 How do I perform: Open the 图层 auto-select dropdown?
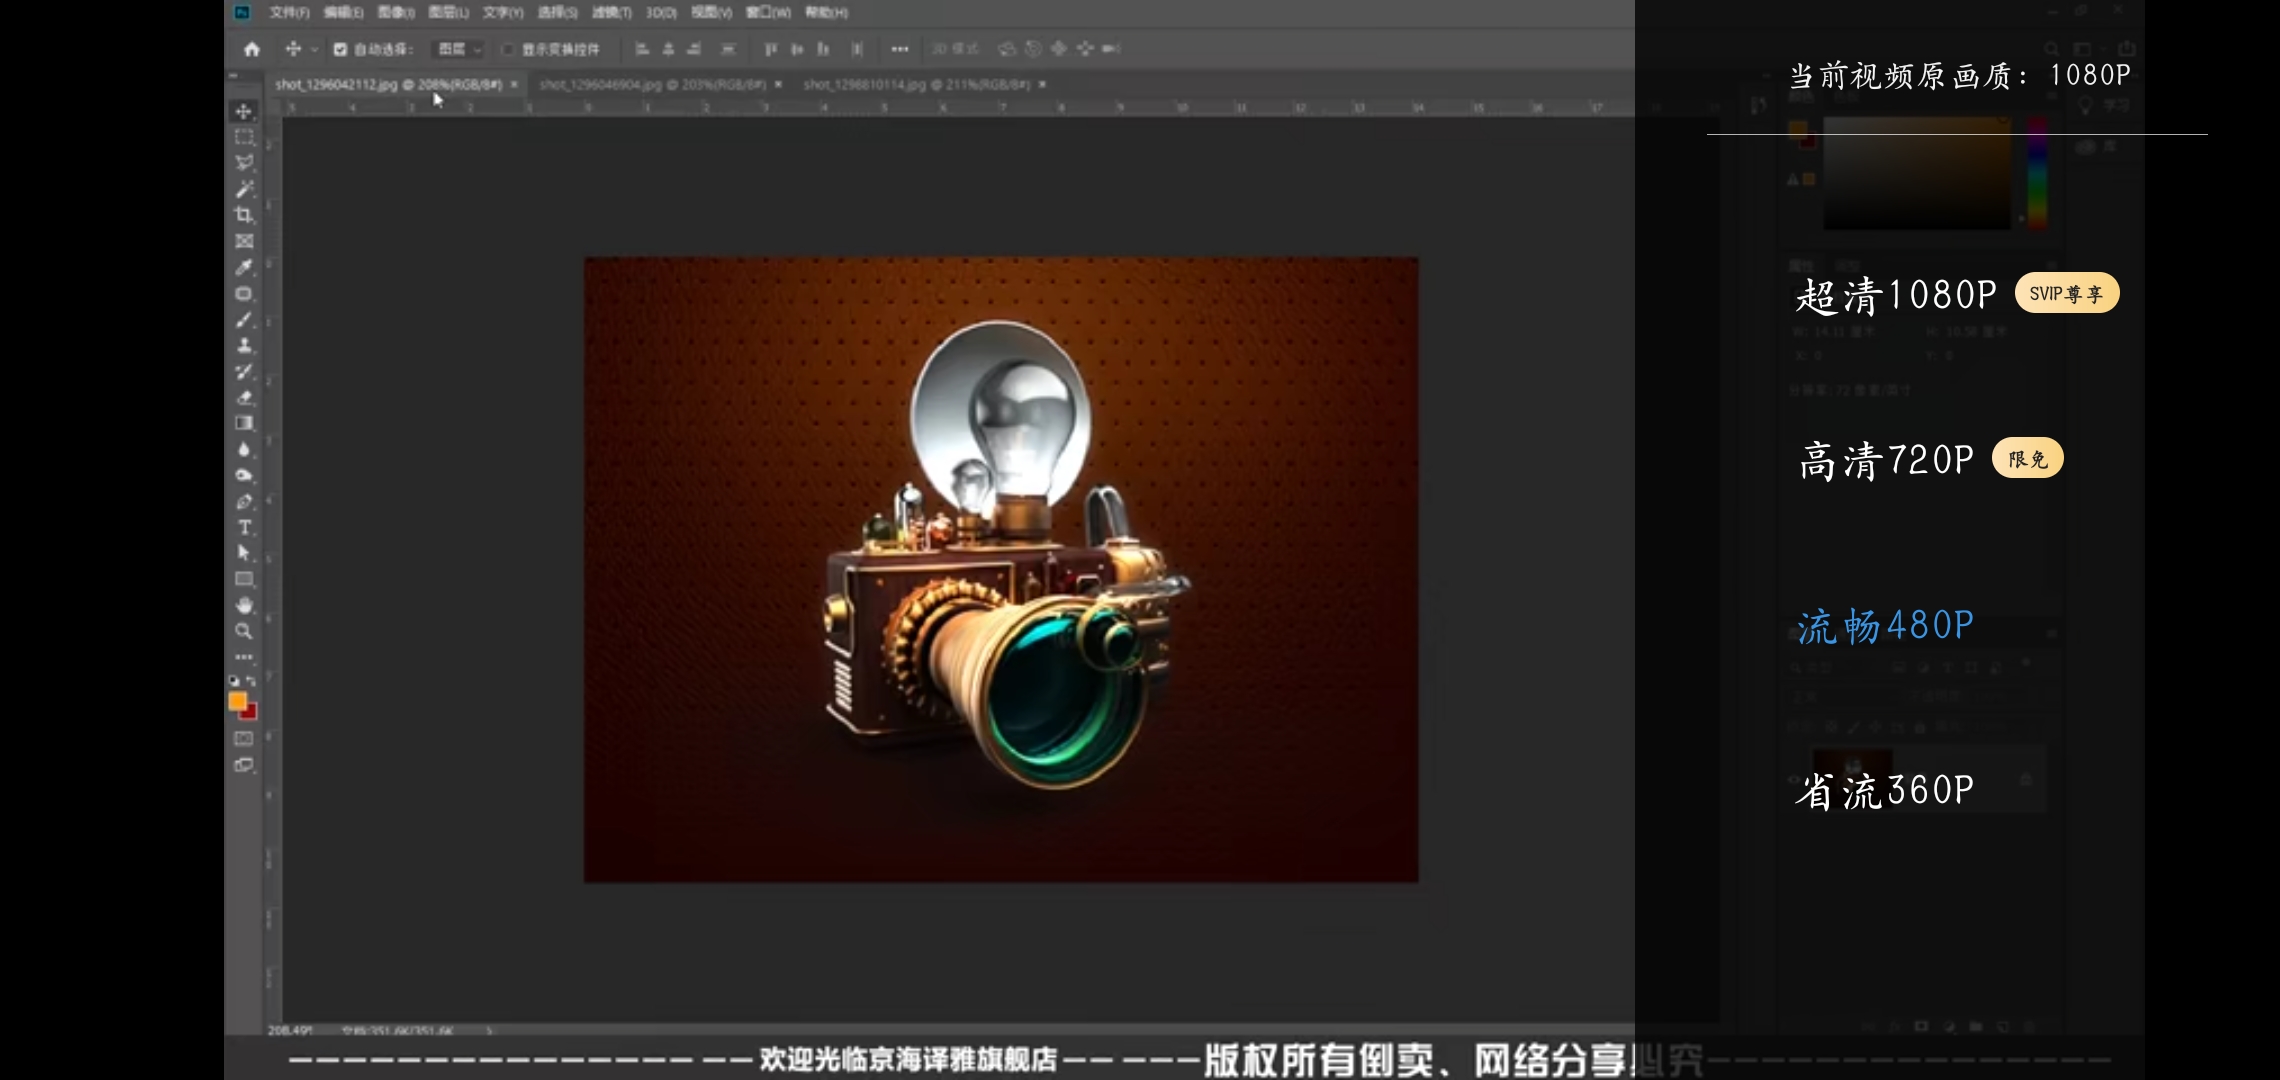(460, 49)
